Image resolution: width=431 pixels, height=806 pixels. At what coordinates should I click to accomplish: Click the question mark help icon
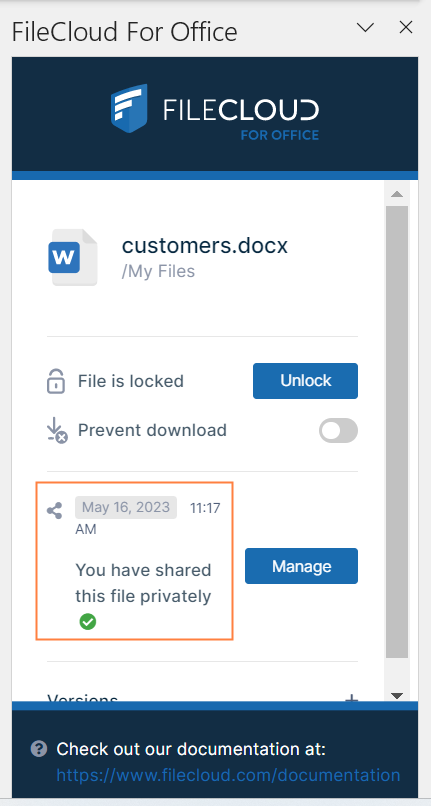pos(39,749)
